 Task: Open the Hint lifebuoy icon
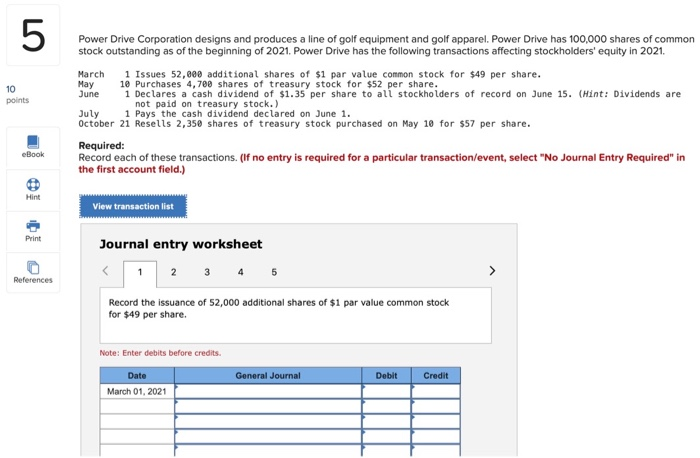pyautogui.click(x=33, y=184)
